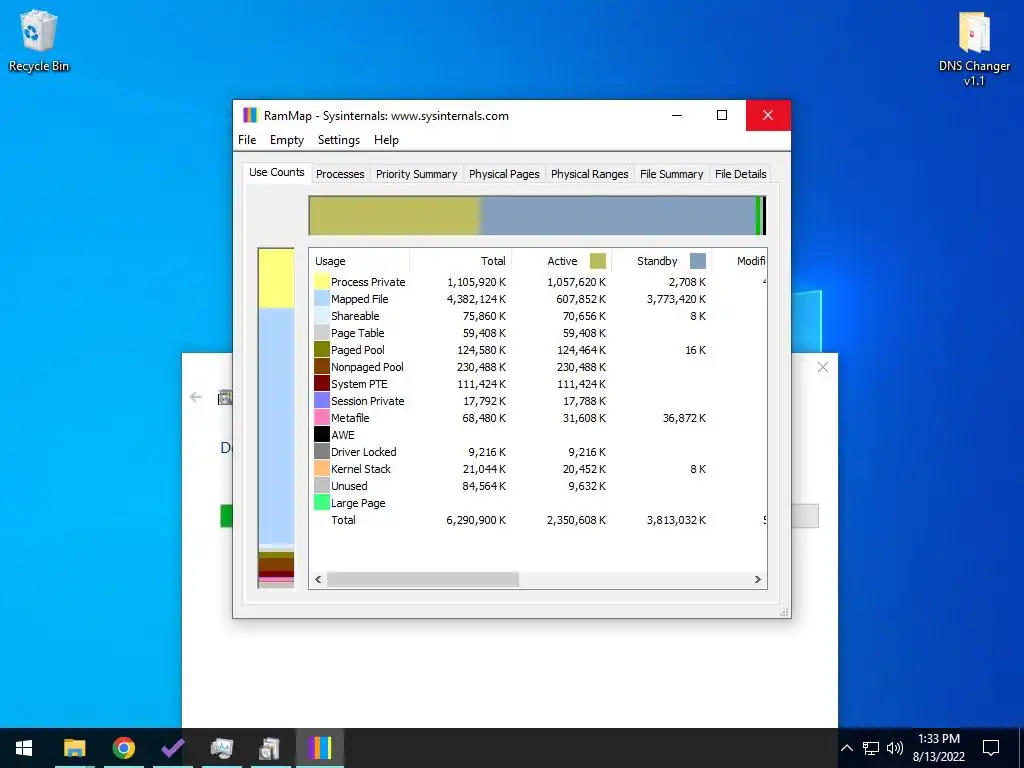This screenshot has width=1024, height=768.
Task: Open the purple checkmark app on taskbar
Action: click(x=172, y=748)
